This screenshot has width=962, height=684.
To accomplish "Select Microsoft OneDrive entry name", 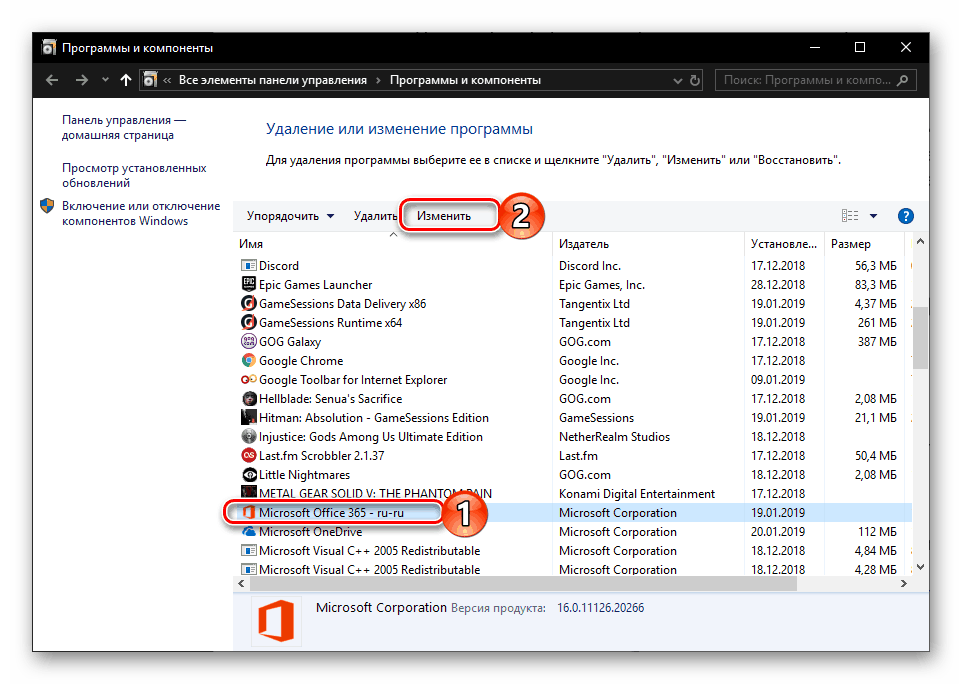I will [310, 532].
